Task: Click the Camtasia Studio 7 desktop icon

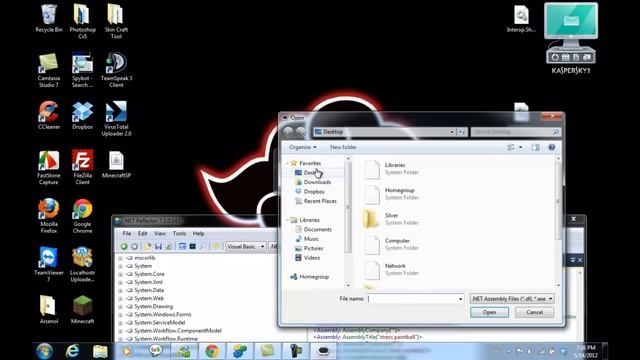Action: tap(49, 70)
